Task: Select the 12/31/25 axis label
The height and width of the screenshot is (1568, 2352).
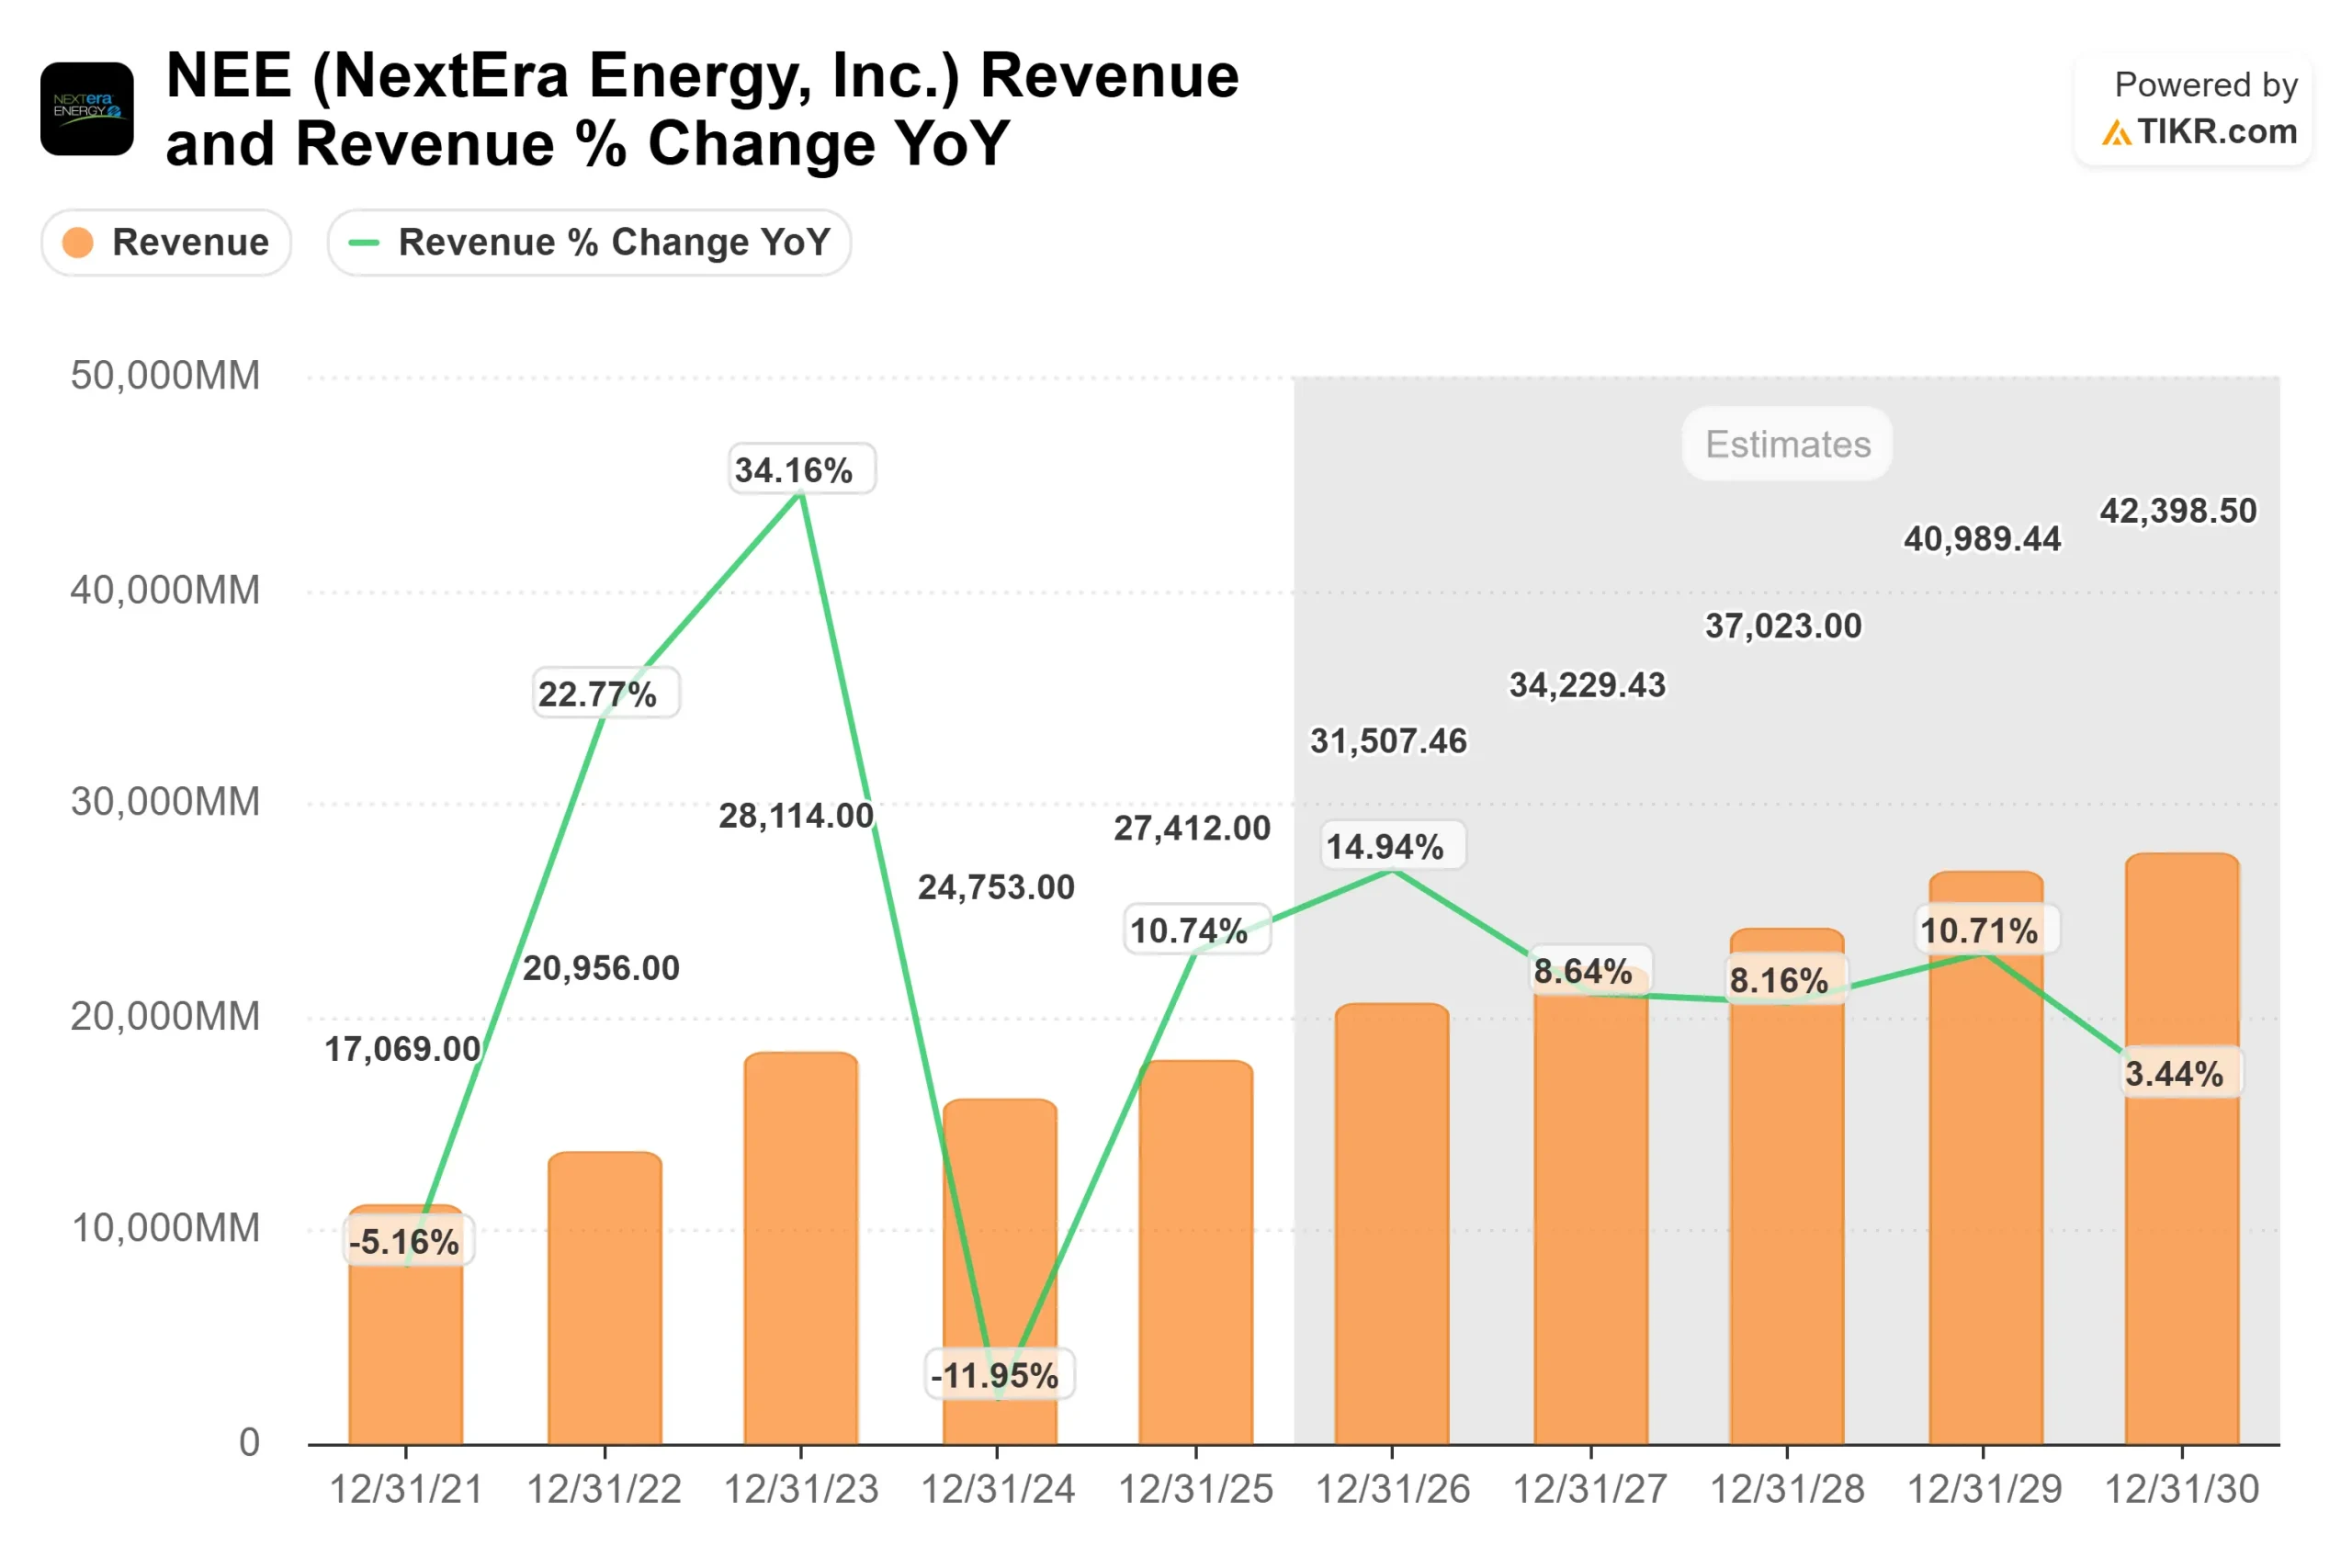Action: tap(1195, 1488)
